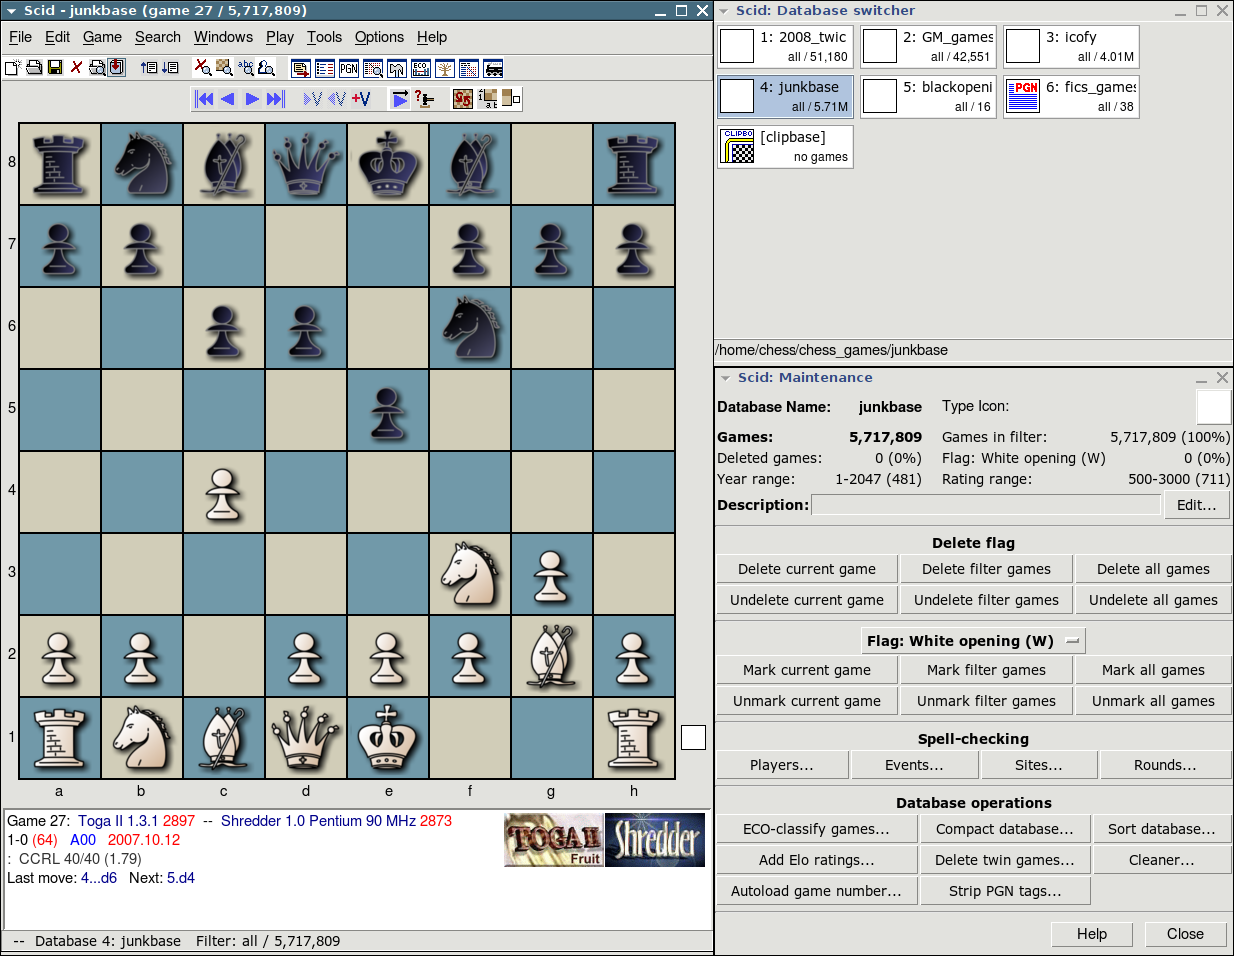Select the clipbase database slot
This screenshot has height=956, width=1234.
(785, 146)
